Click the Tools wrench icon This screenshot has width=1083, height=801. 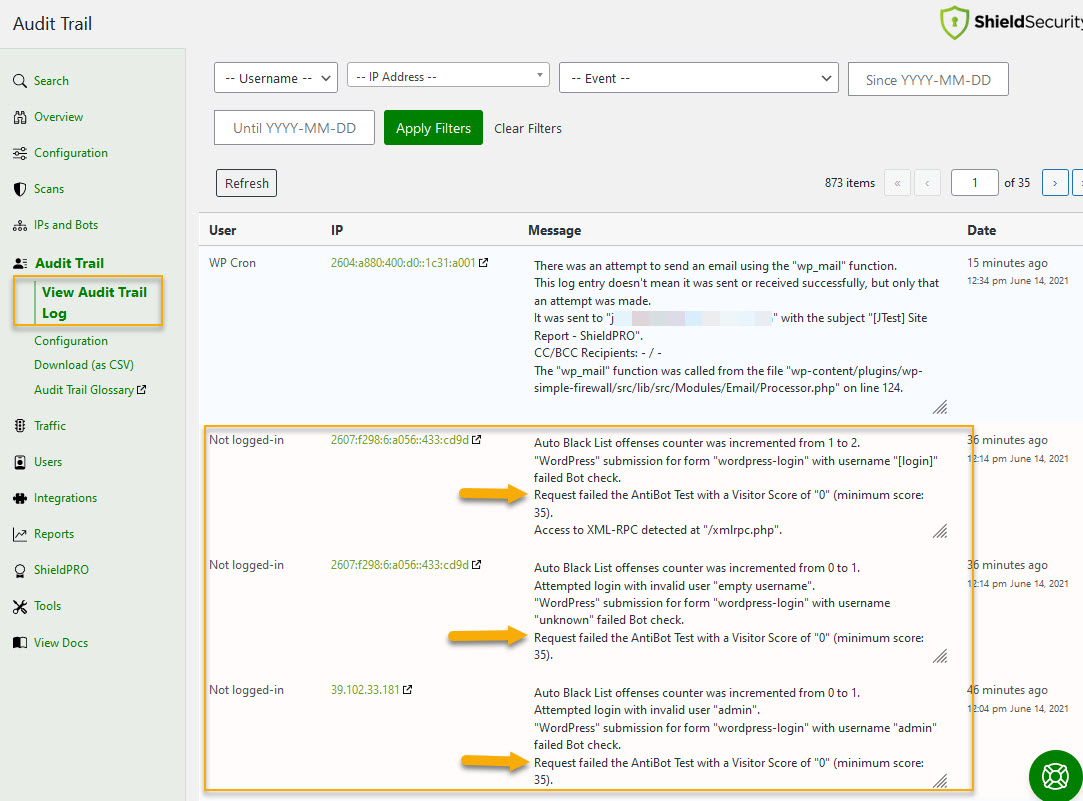pyautogui.click(x=20, y=606)
